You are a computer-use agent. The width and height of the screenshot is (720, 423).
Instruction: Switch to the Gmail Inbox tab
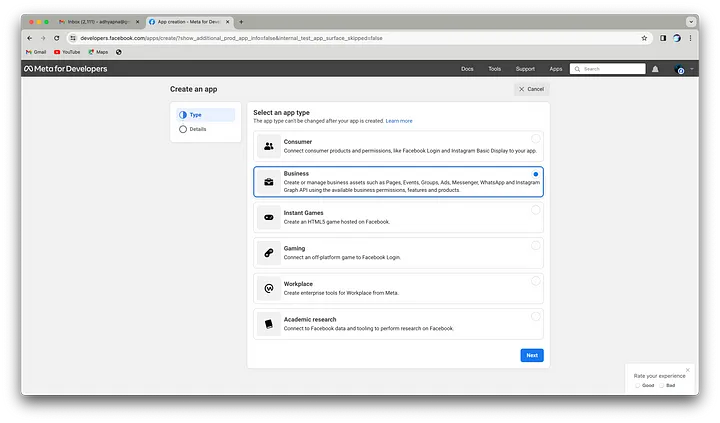click(99, 22)
